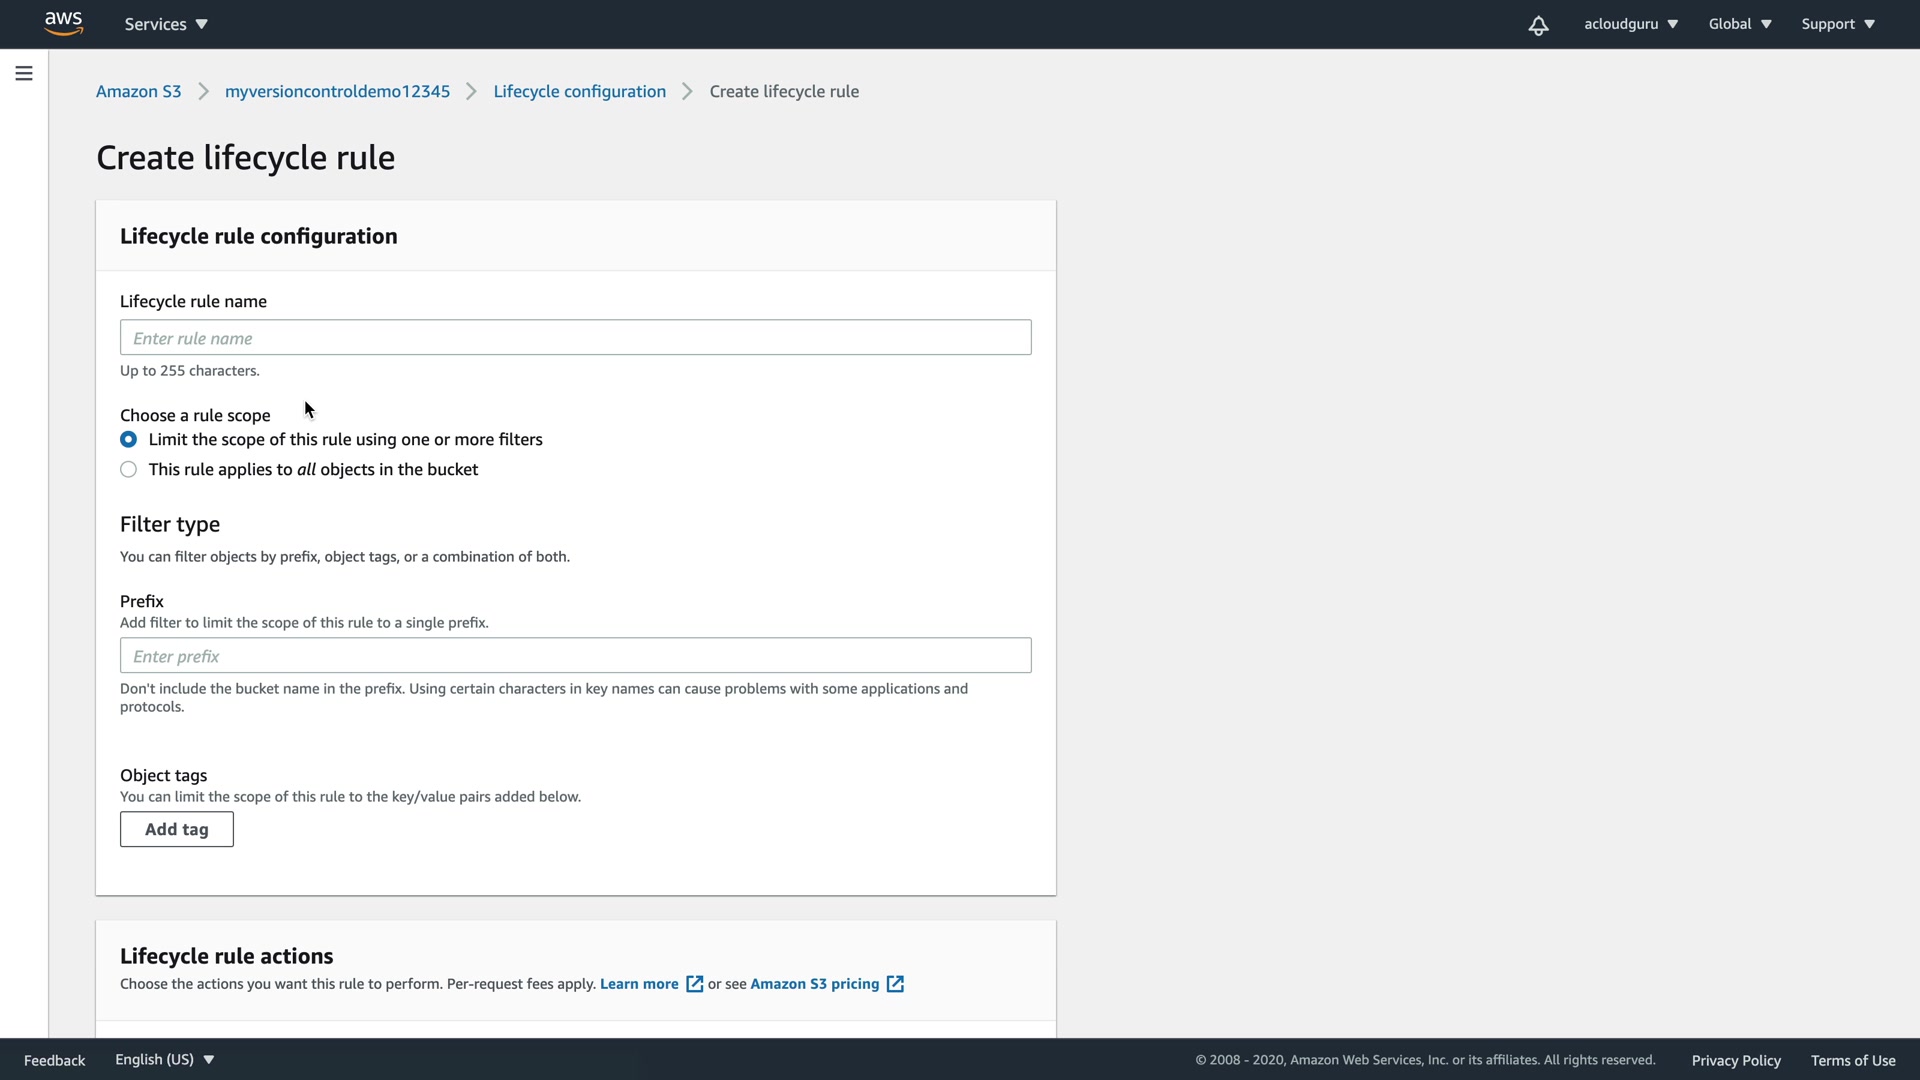Expand the Support dropdown menu
1920x1080 pixels.
(1837, 24)
